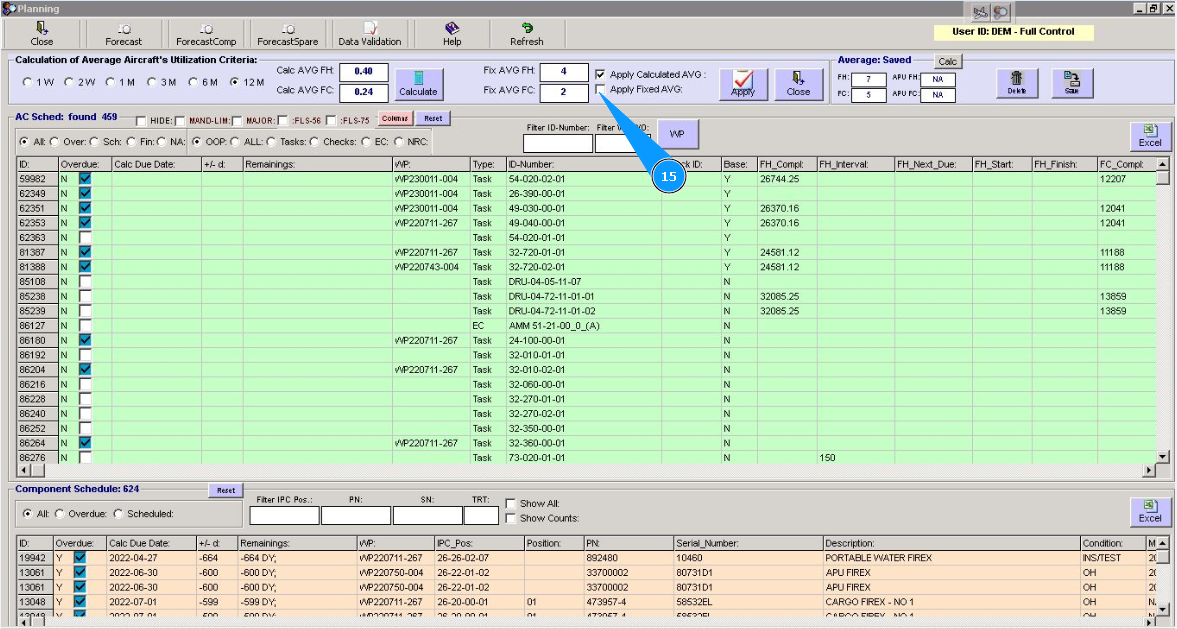
Task: Select the Overdue radio in Component Schedule
Action: pyautogui.click(x=59, y=514)
